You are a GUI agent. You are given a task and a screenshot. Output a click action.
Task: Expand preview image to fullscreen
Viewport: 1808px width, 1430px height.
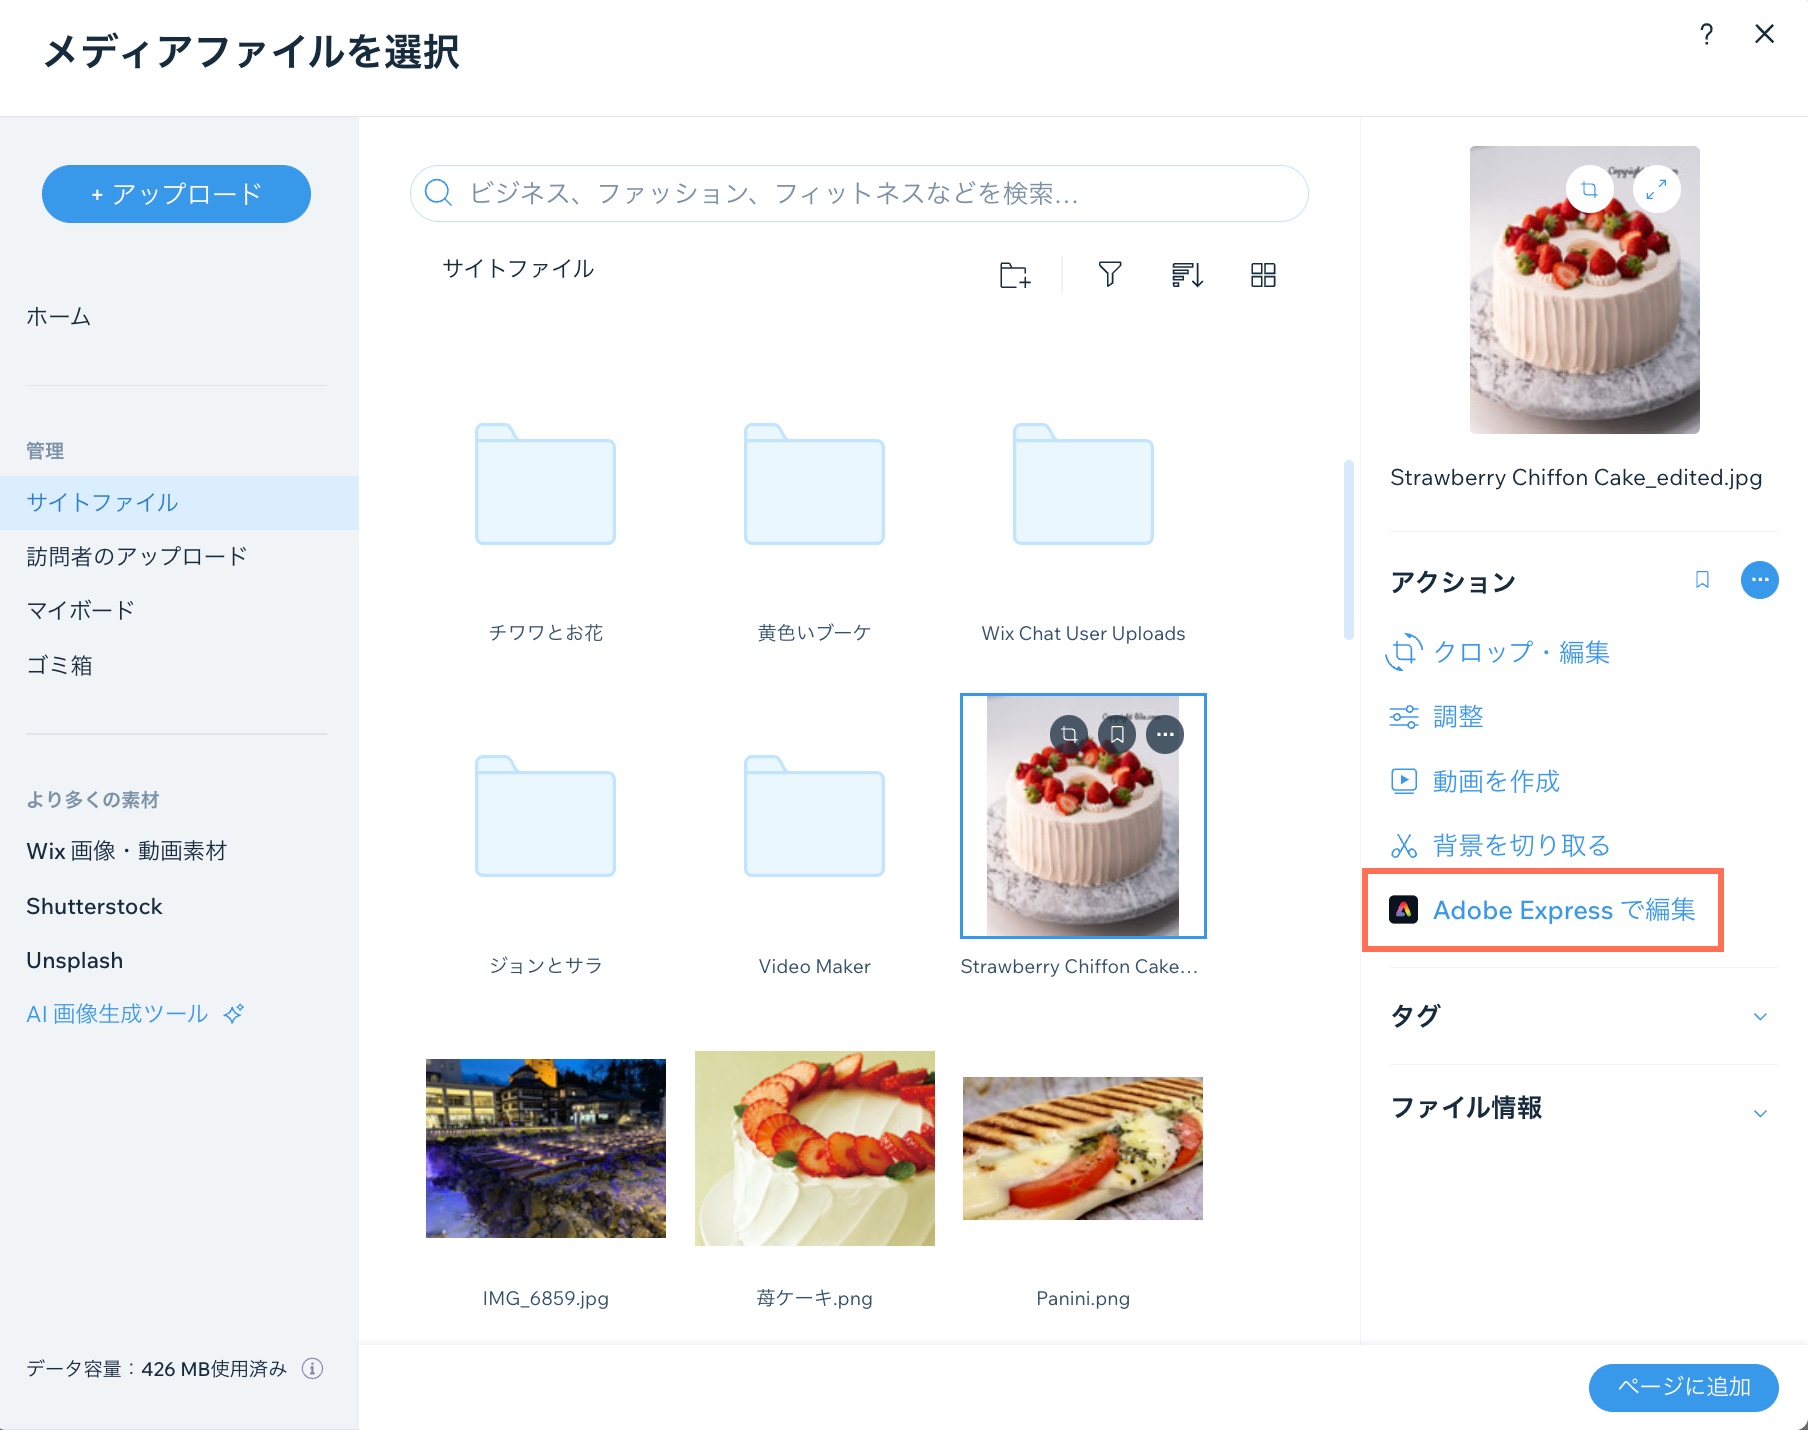click(x=1656, y=189)
